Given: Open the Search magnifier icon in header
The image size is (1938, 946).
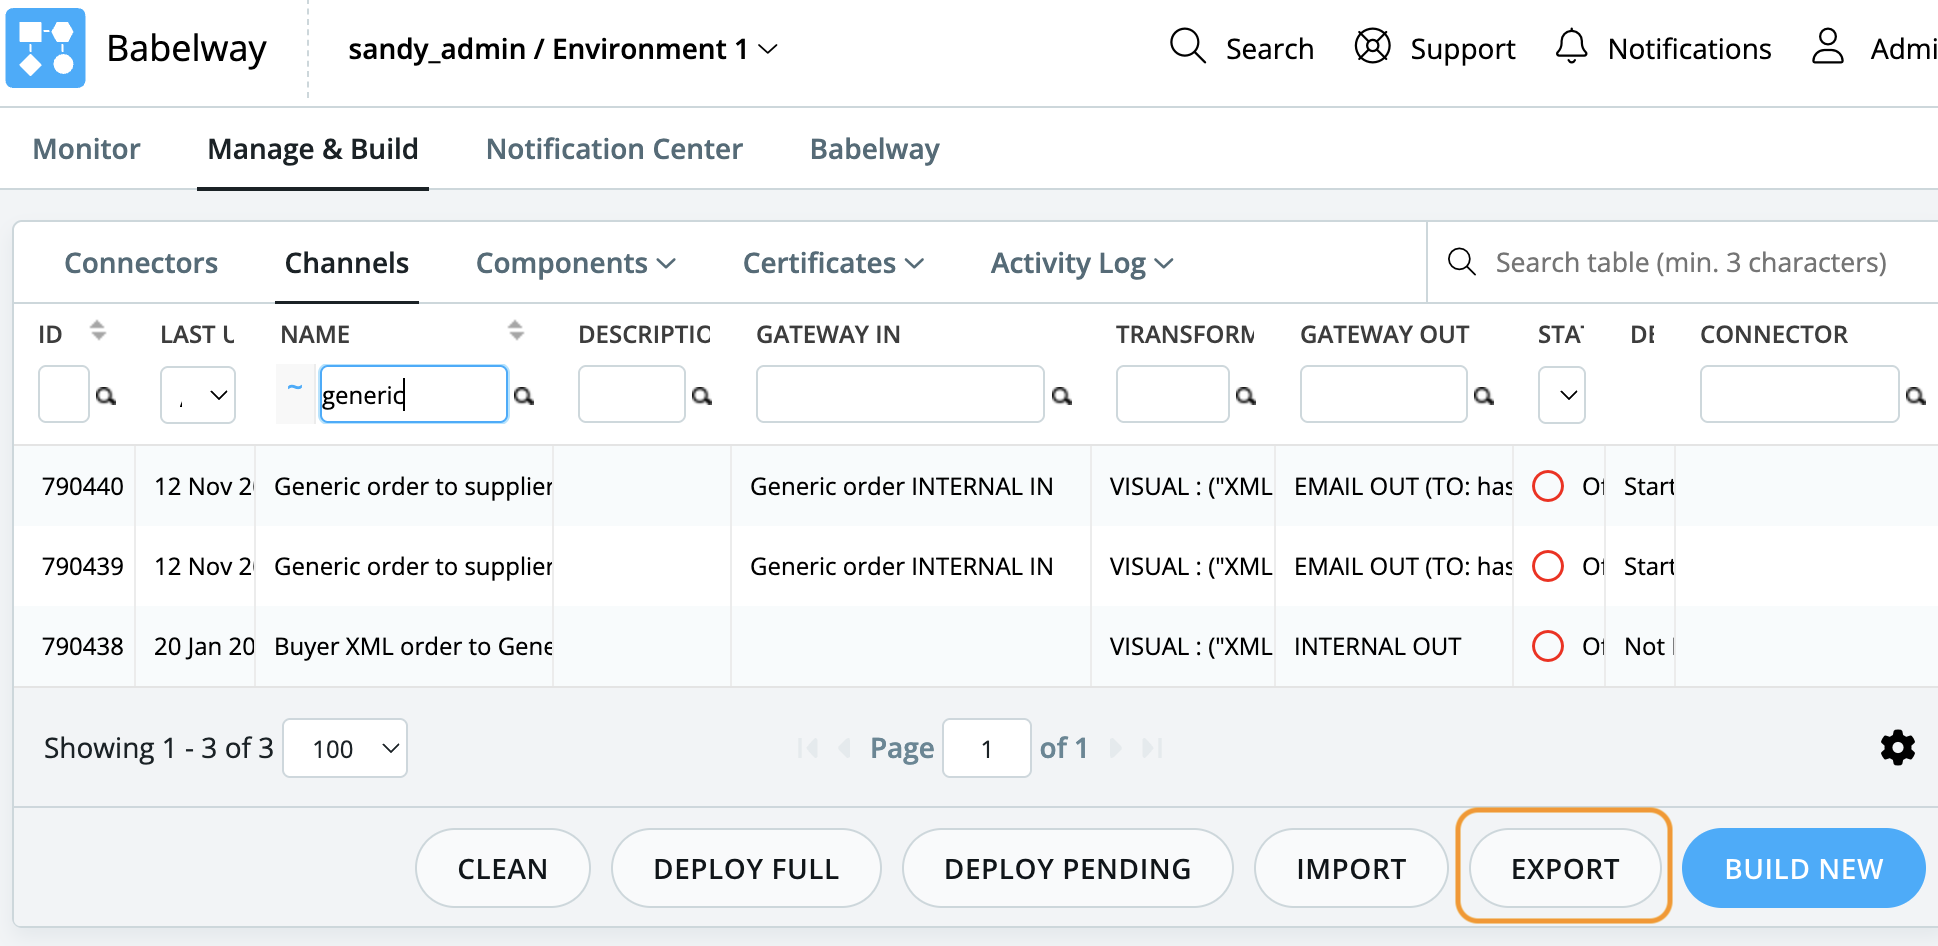Looking at the screenshot, I should pyautogui.click(x=1187, y=46).
